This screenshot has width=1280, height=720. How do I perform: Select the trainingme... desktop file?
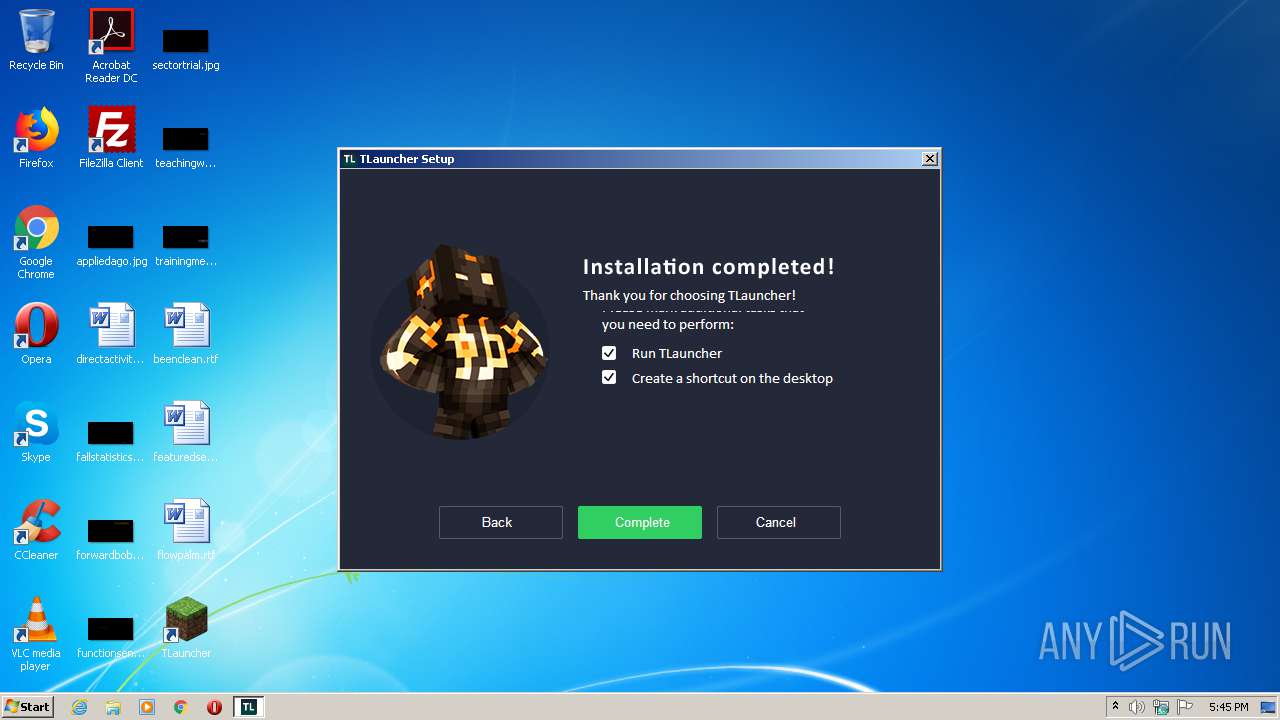[x=186, y=246]
